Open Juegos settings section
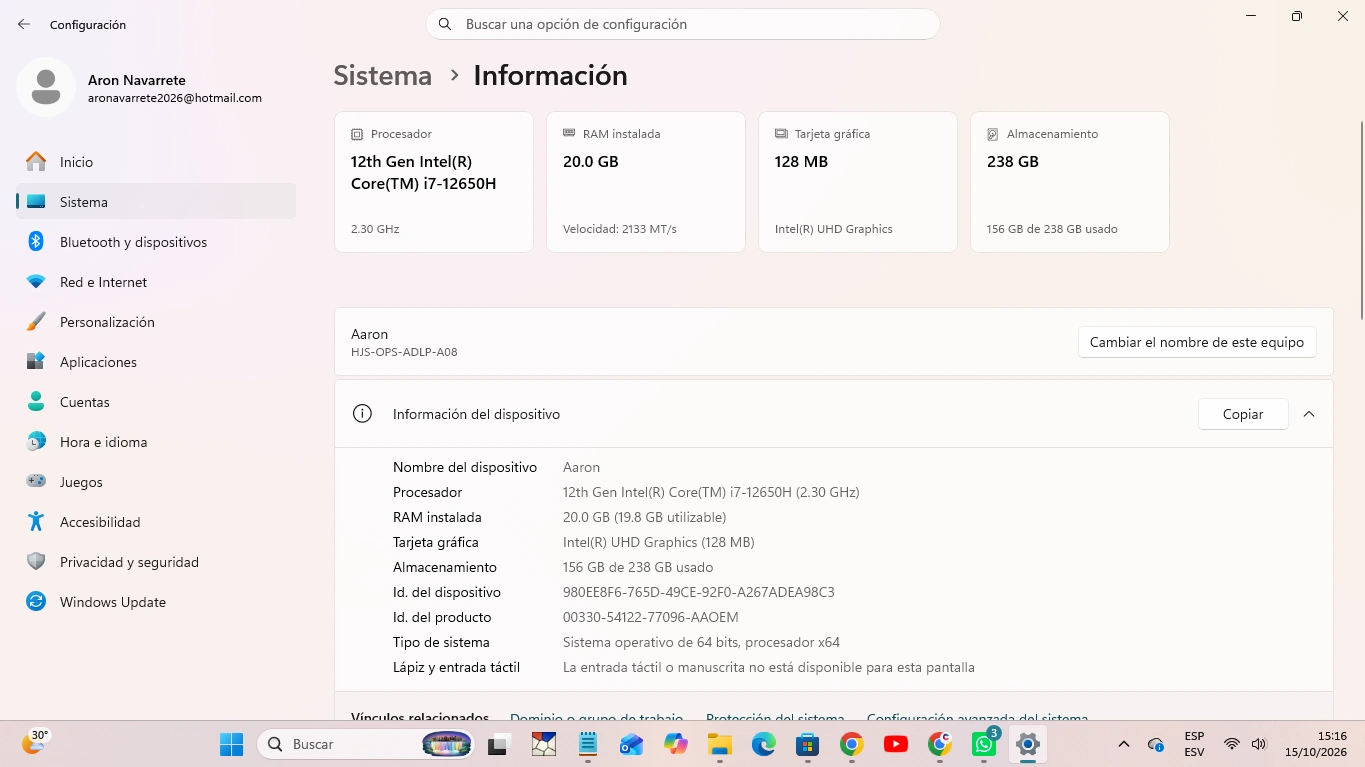The height and width of the screenshot is (767, 1365). 156,482
